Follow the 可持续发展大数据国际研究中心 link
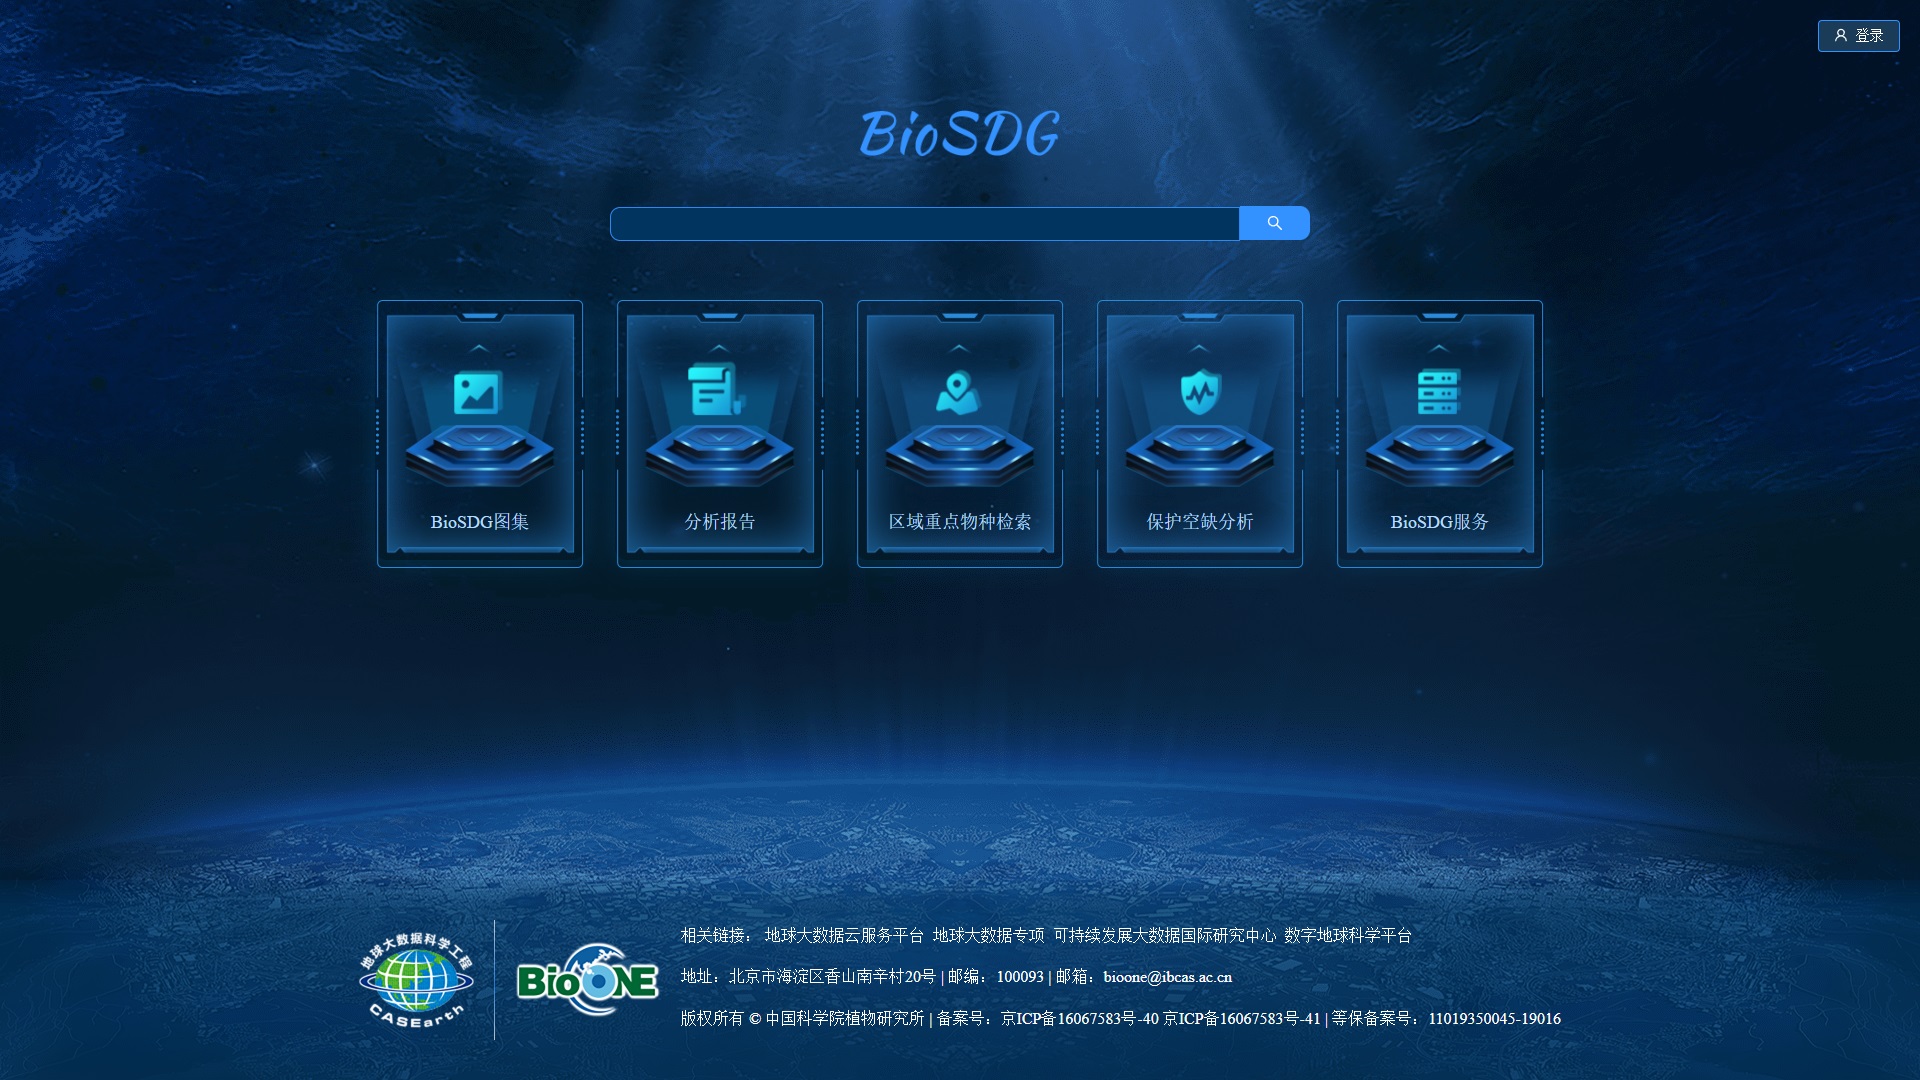Screen dimensions: 1920x1080 (x=1165, y=935)
